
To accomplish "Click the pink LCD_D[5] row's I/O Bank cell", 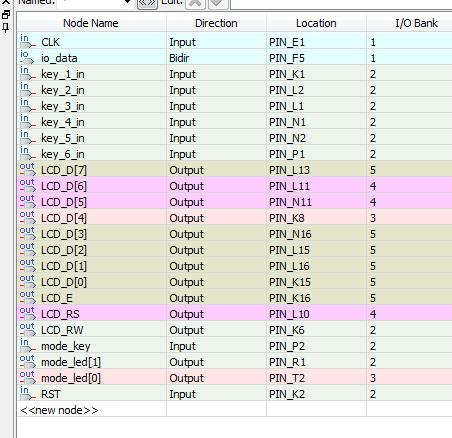I will (x=410, y=202).
